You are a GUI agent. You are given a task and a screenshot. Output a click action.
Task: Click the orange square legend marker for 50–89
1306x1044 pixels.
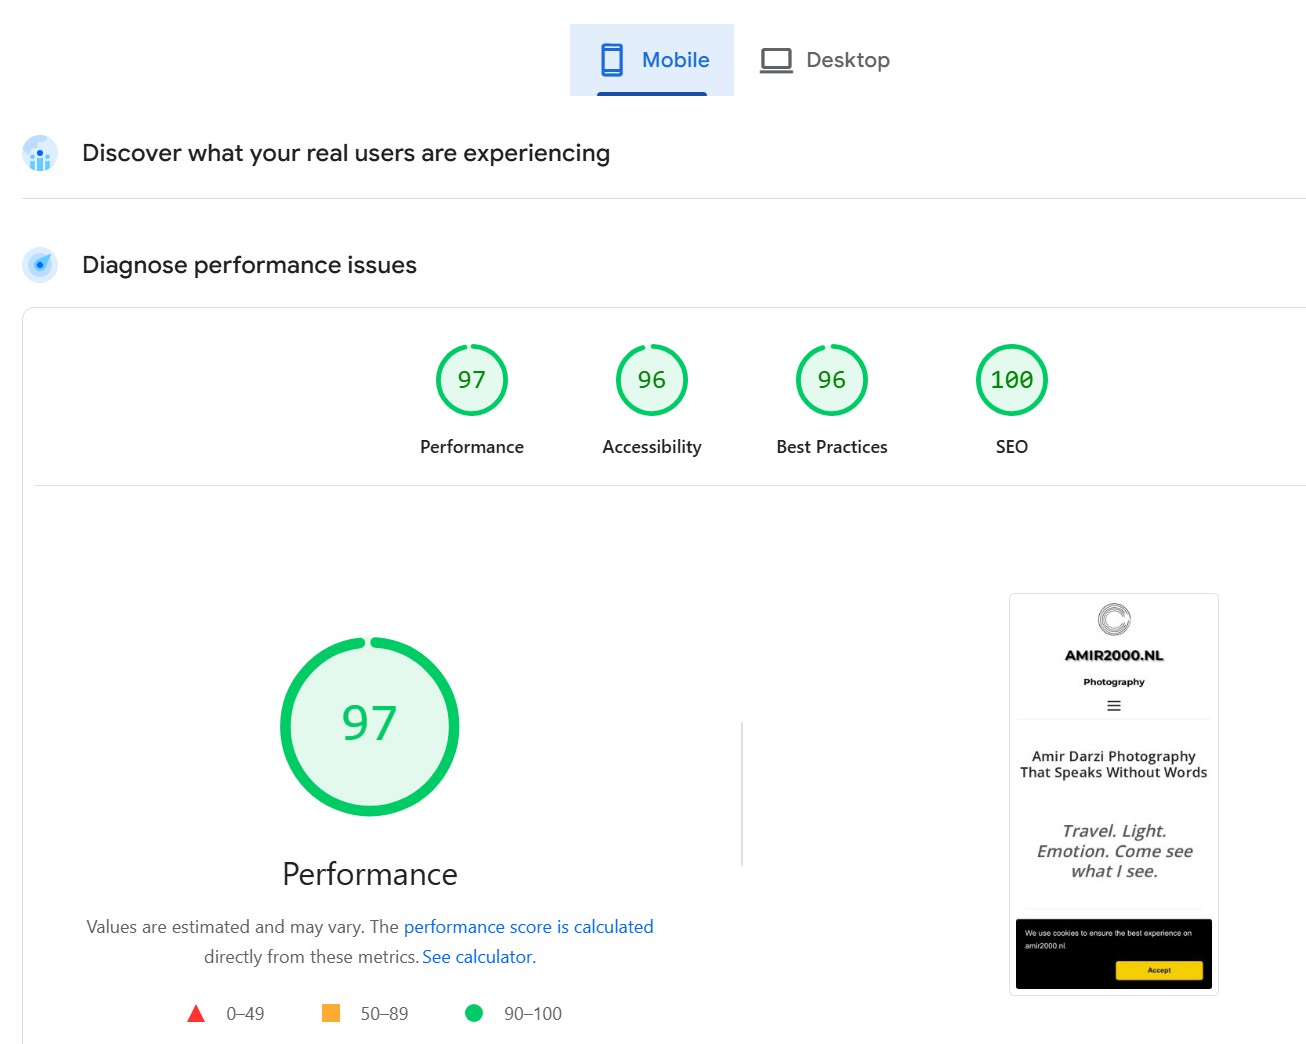point(330,1013)
